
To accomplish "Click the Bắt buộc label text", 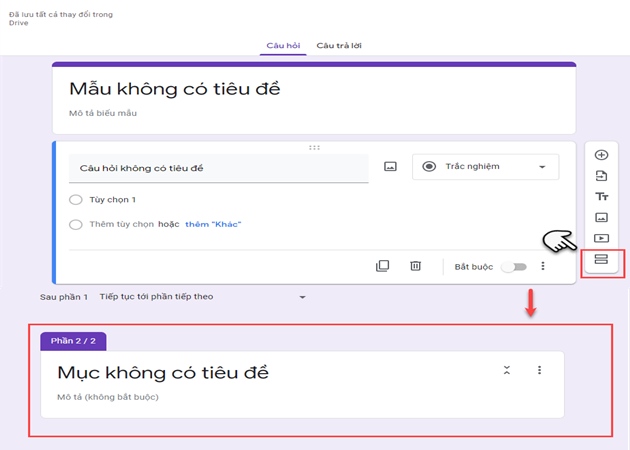I will [x=474, y=267].
